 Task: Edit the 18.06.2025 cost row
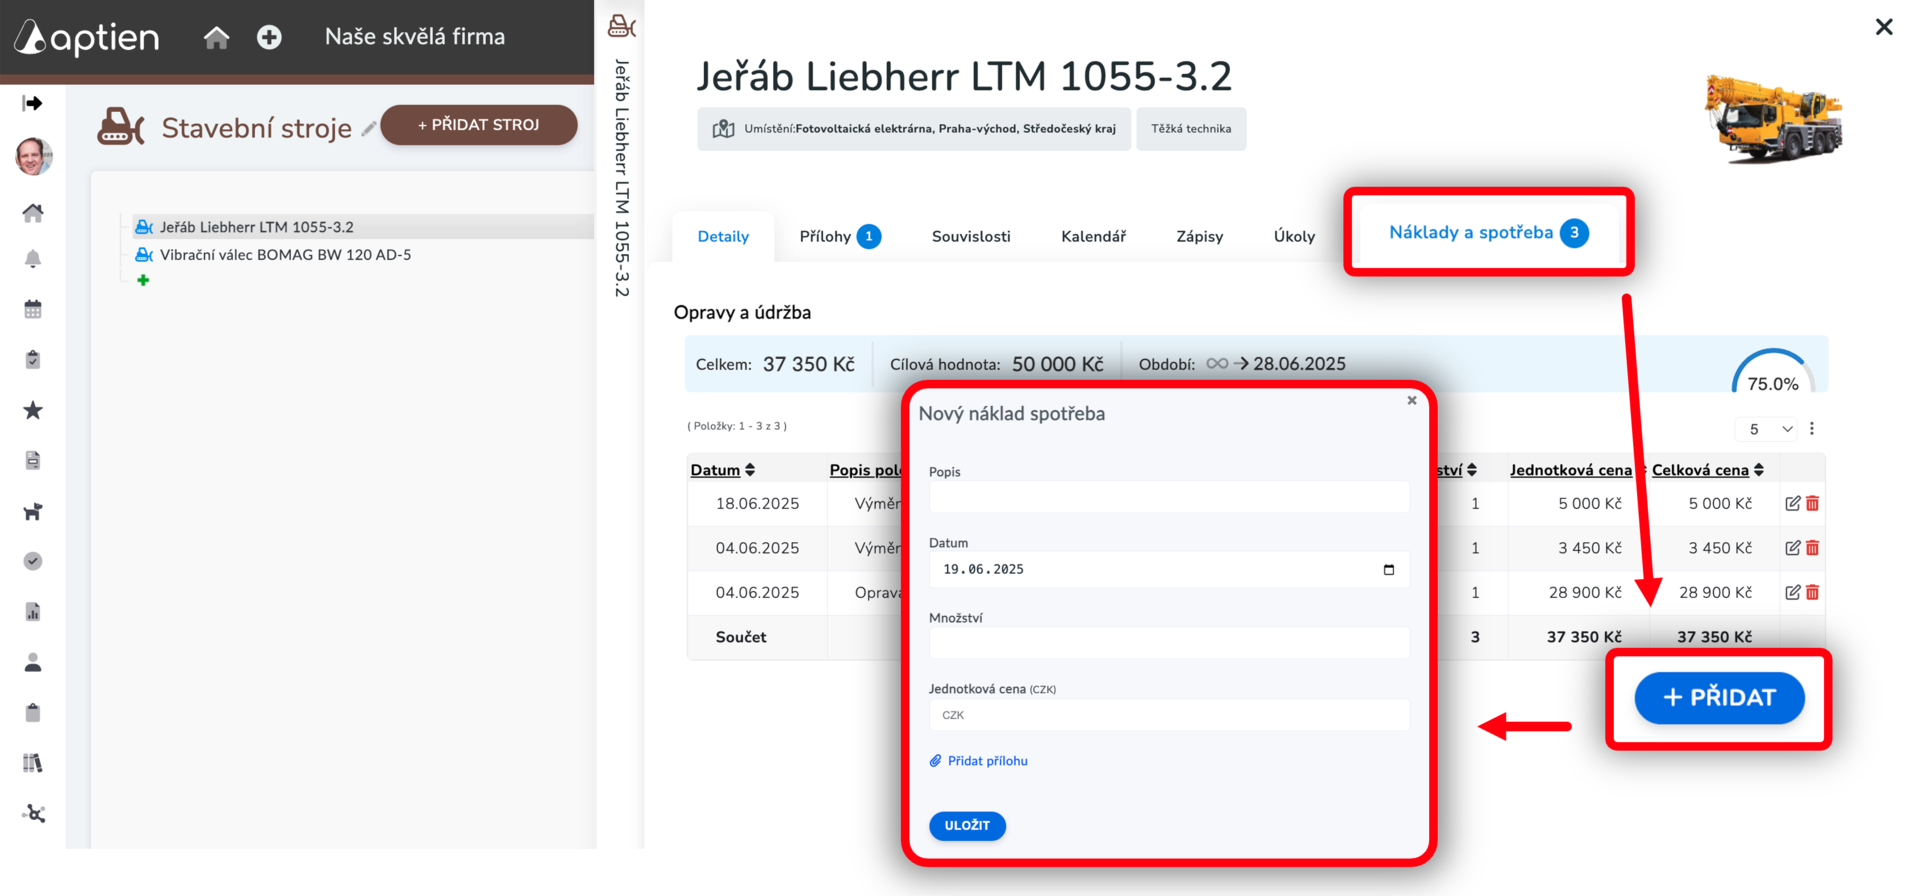(1792, 504)
